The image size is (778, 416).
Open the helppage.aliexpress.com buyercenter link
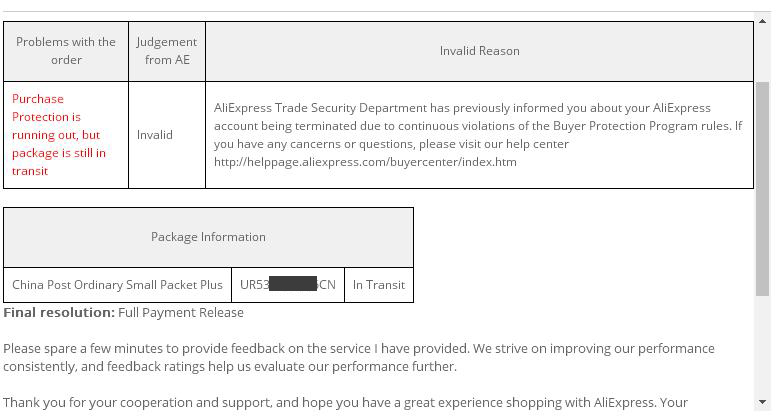click(365, 162)
